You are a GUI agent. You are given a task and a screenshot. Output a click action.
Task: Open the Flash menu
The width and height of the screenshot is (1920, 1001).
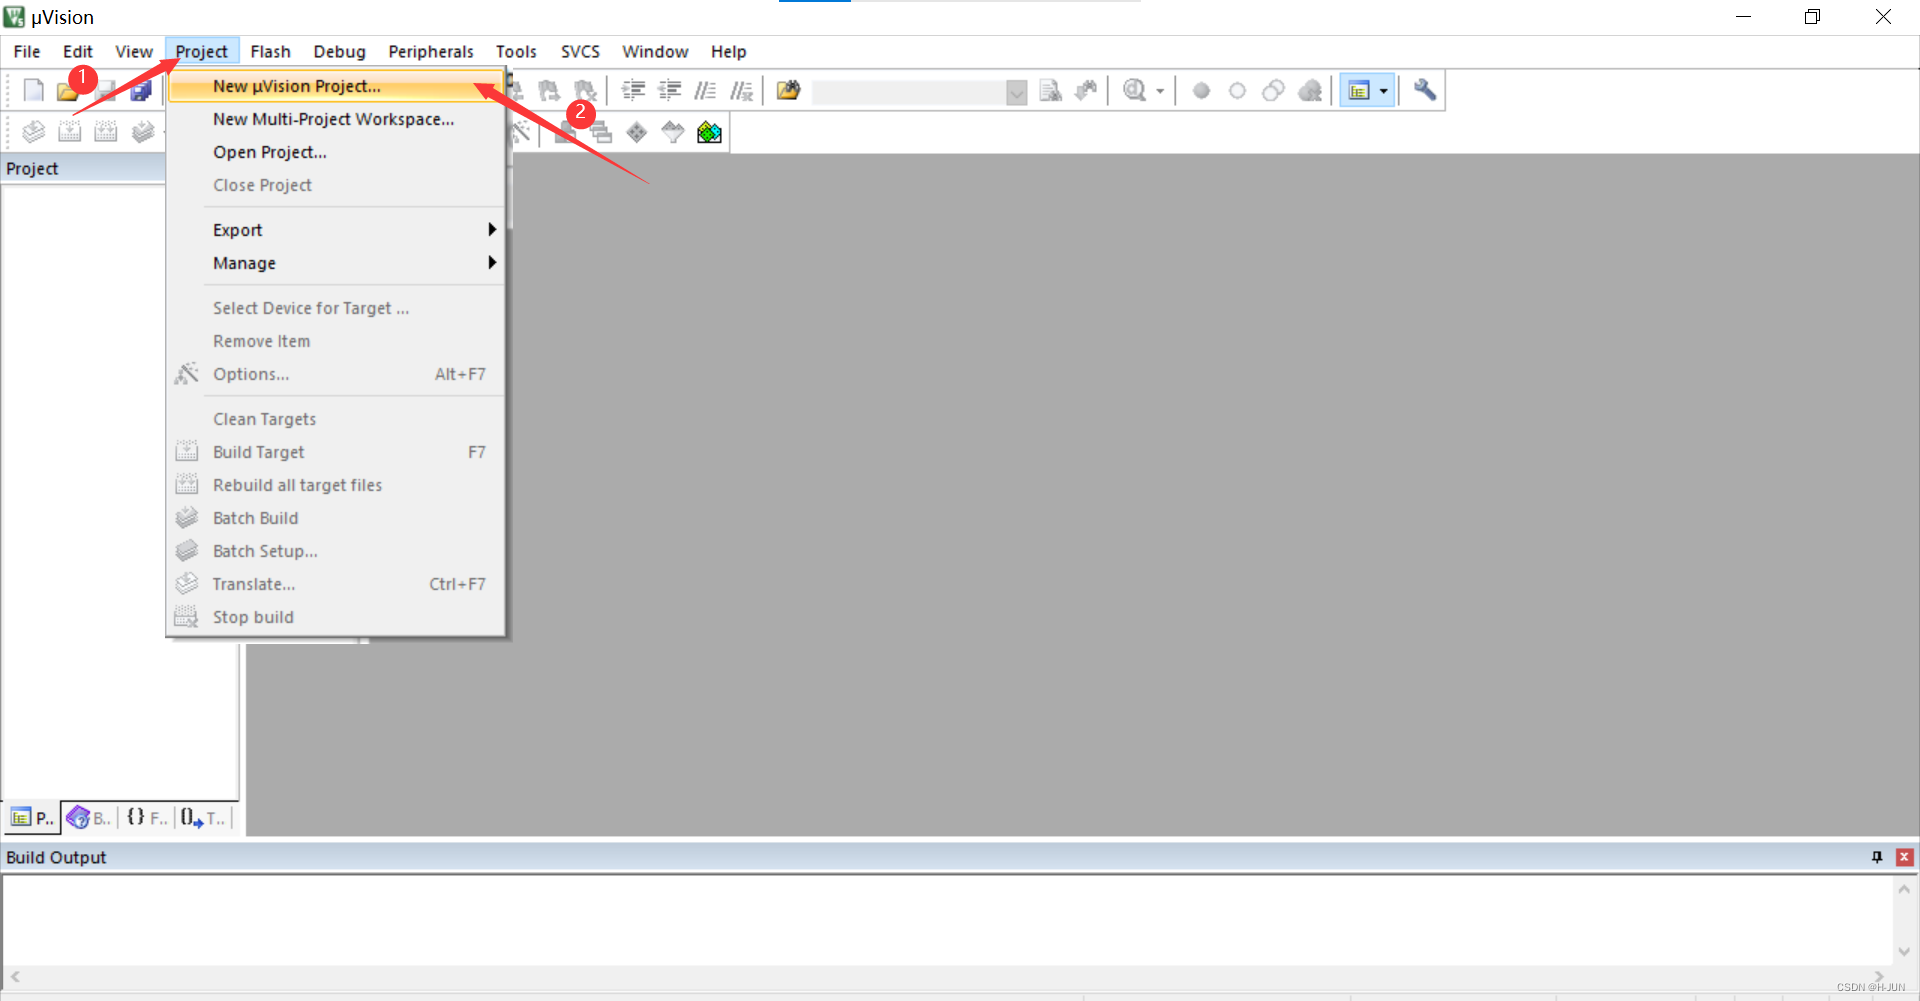(x=271, y=52)
